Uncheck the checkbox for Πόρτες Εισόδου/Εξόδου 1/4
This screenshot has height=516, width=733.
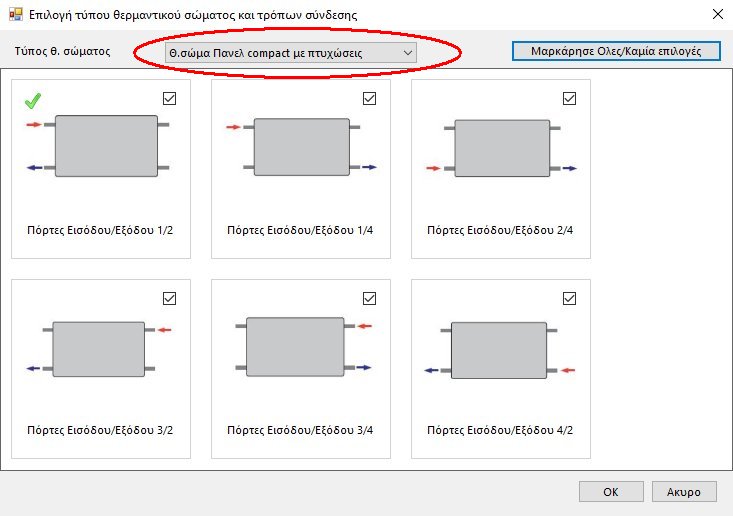pos(369,98)
